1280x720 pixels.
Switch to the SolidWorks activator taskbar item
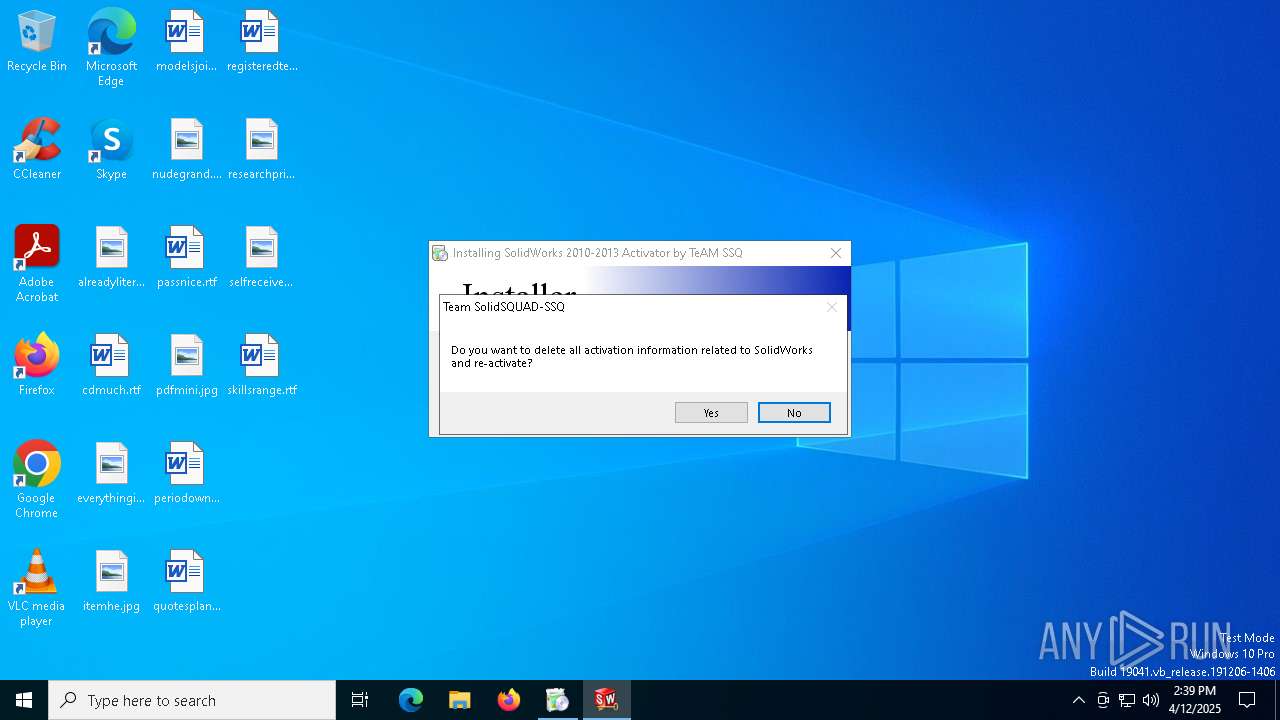[x=606, y=700]
